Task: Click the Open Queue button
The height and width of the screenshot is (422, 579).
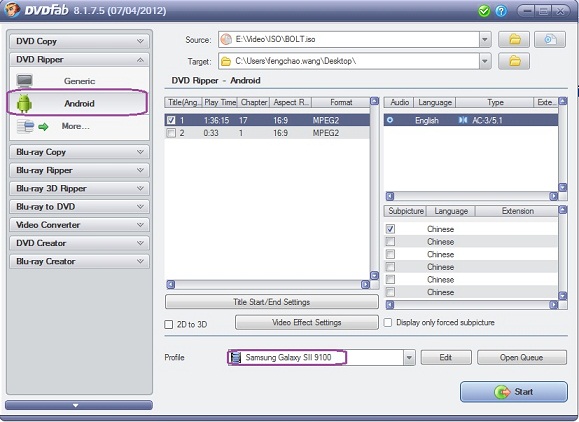Action: tap(521, 357)
